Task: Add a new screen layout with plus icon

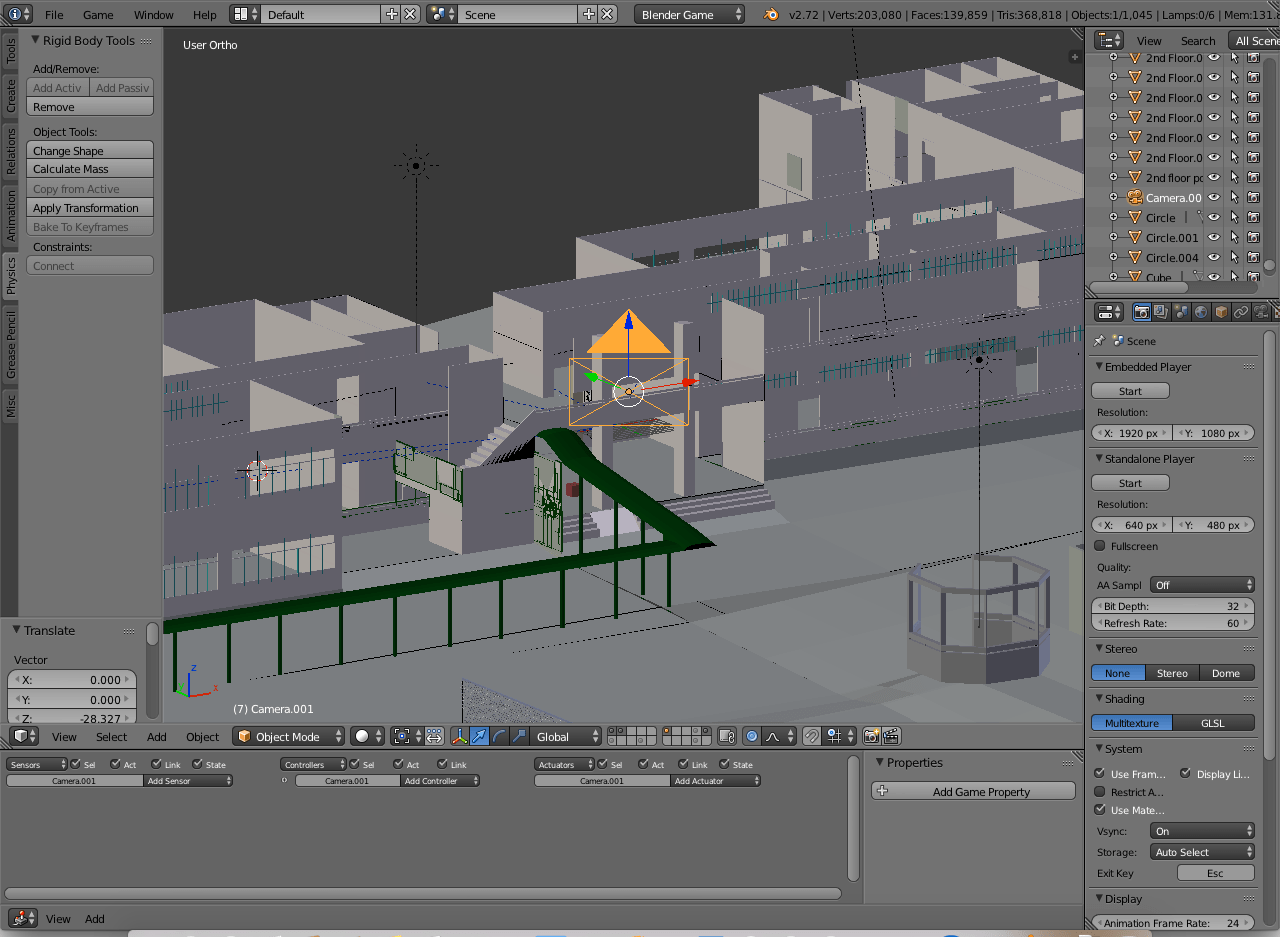Action: pos(392,14)
